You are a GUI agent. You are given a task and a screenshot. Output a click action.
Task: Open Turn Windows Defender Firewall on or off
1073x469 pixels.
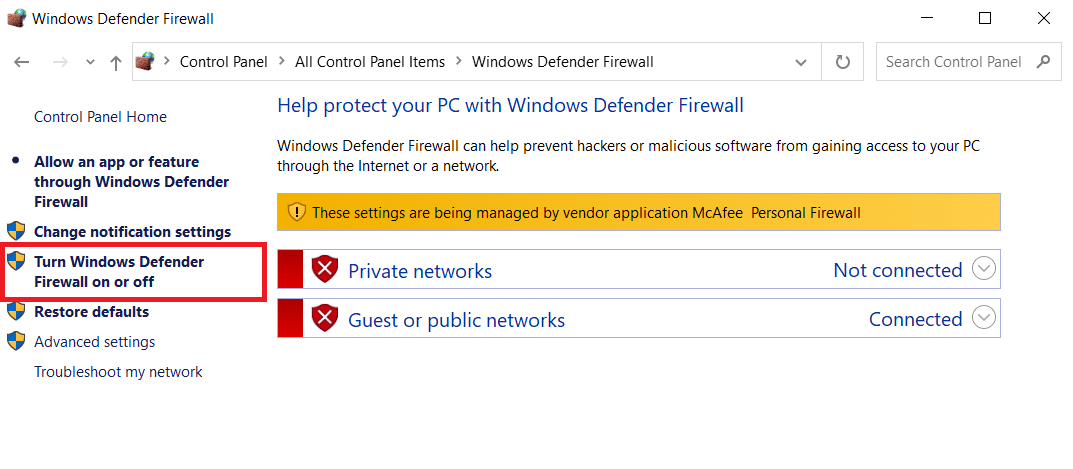coord(118,271)
